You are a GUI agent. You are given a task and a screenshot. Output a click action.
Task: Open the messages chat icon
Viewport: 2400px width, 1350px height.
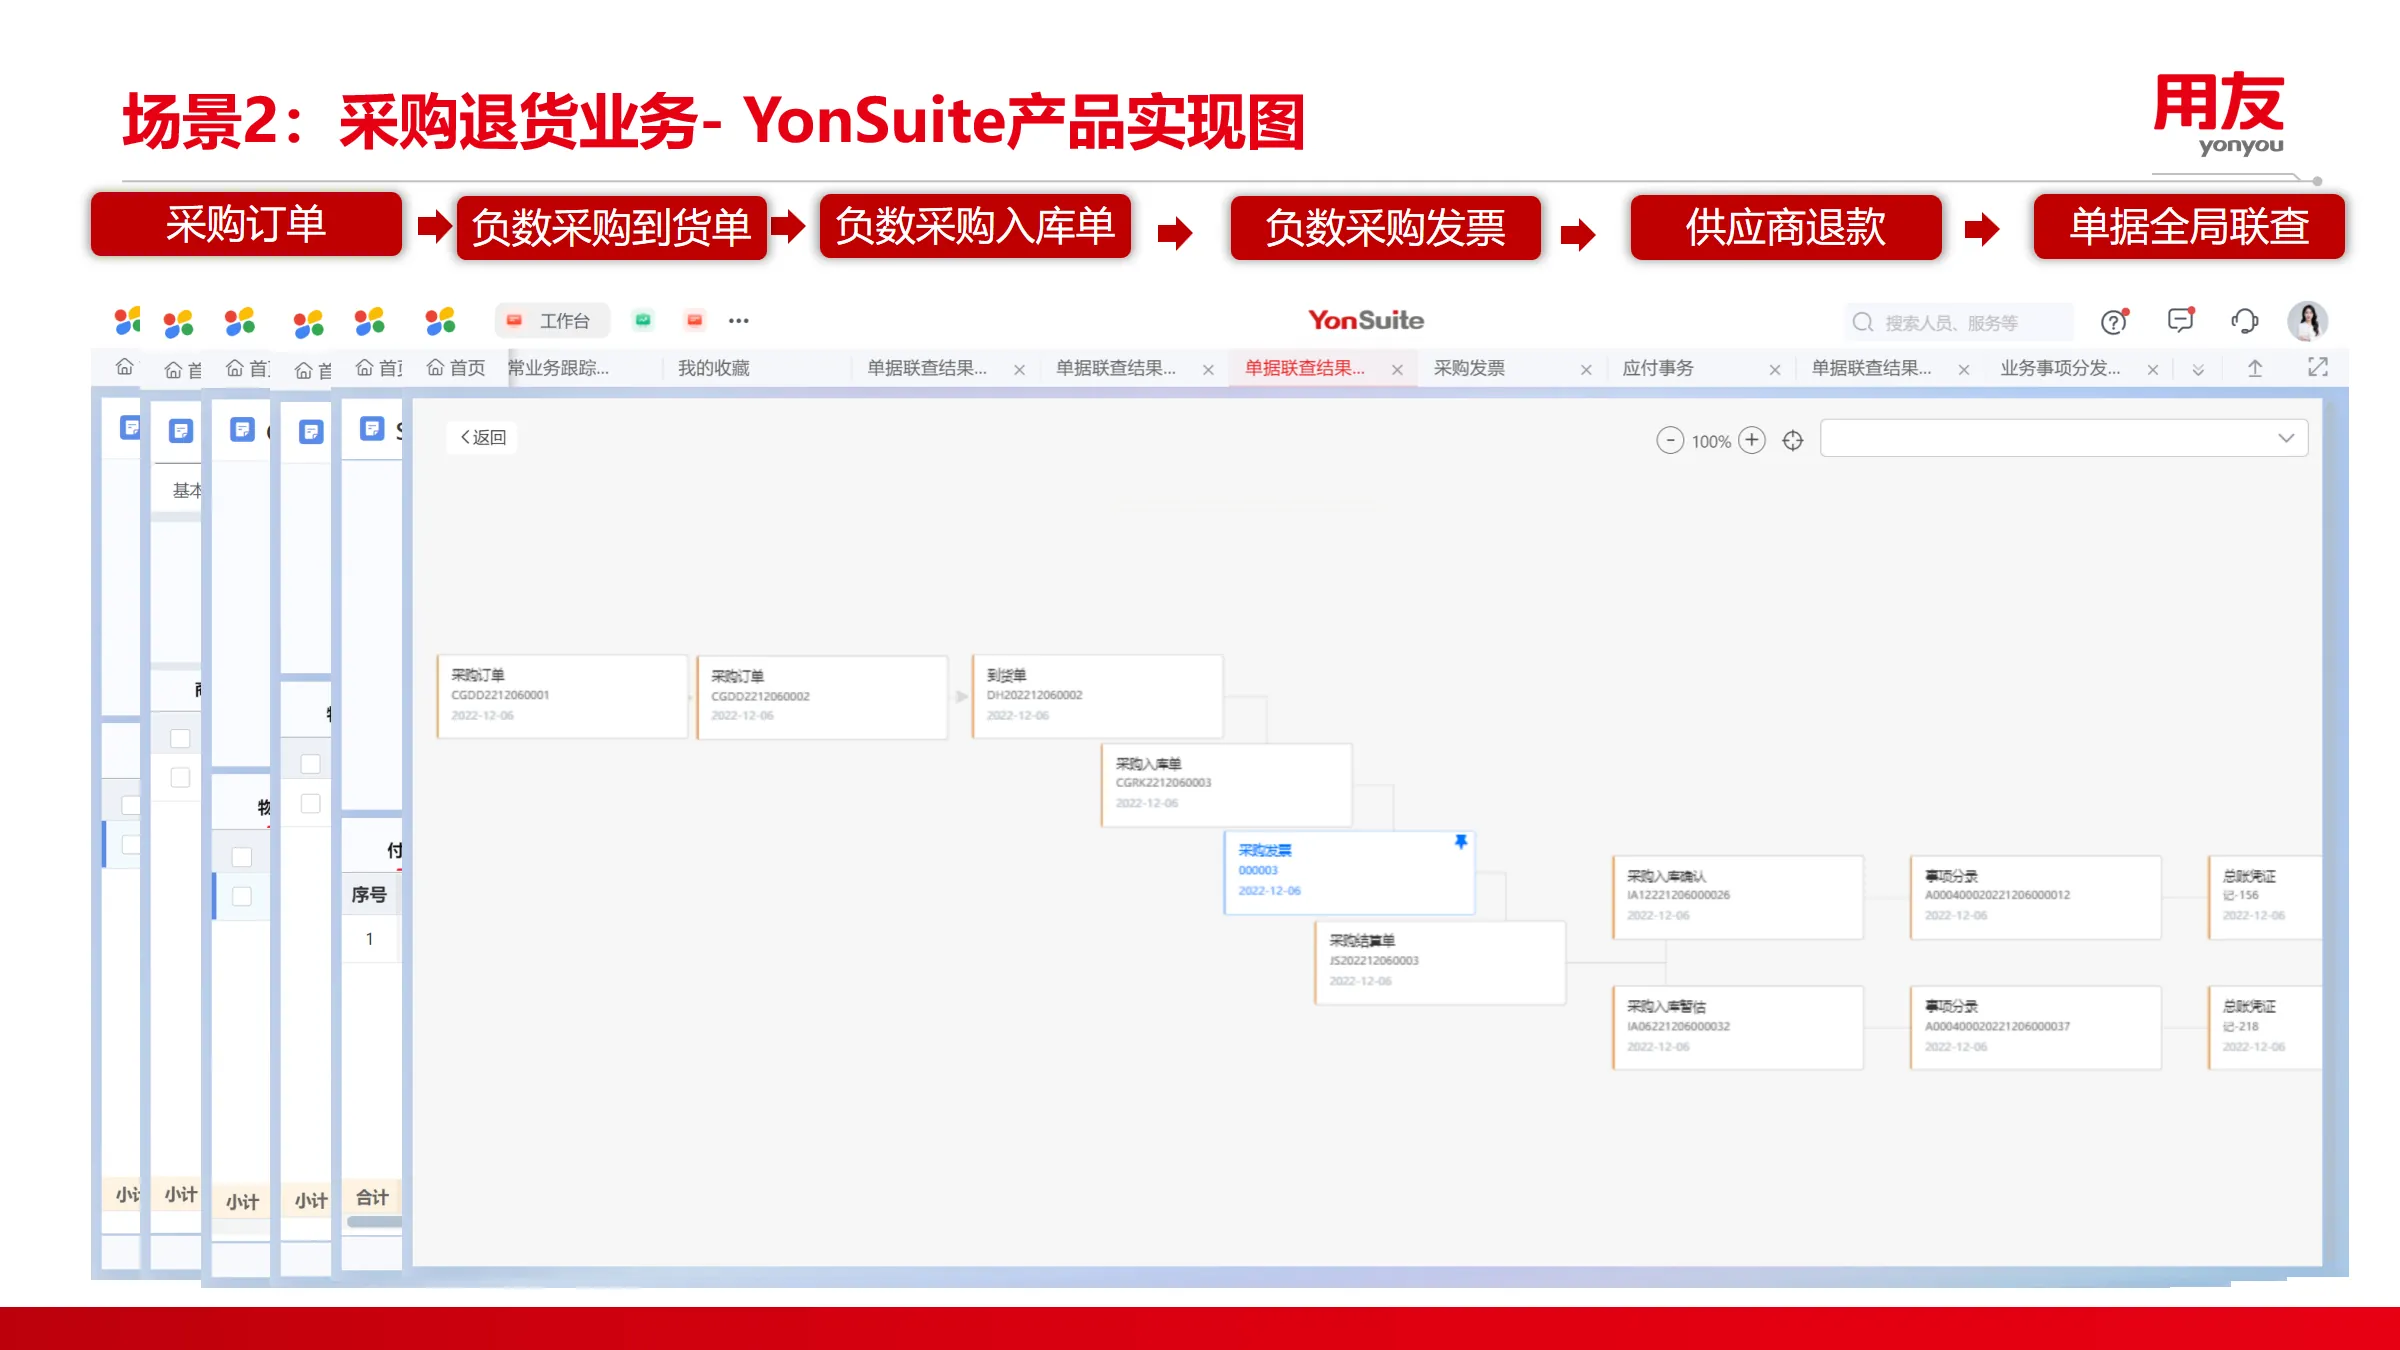tap(2180, 320)
